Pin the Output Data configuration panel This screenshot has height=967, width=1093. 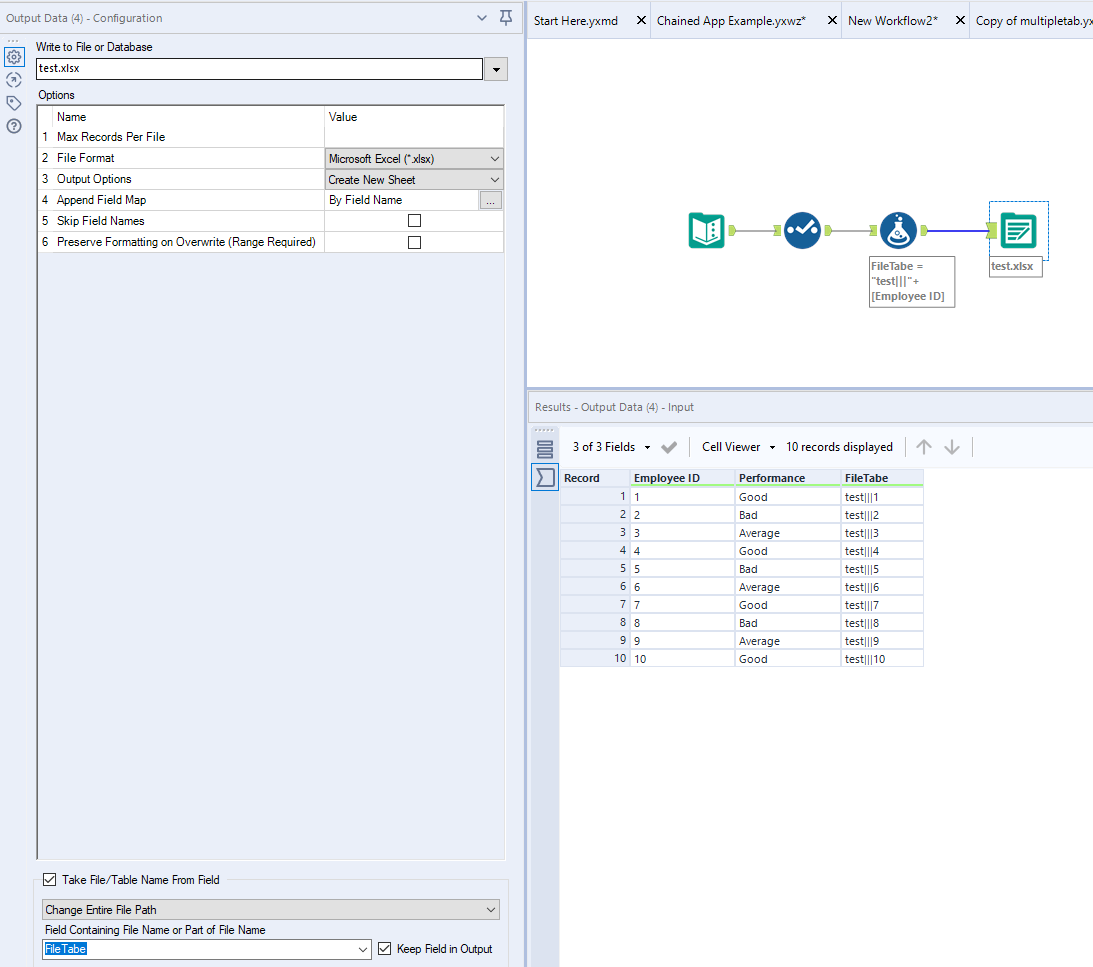[505, 17]
